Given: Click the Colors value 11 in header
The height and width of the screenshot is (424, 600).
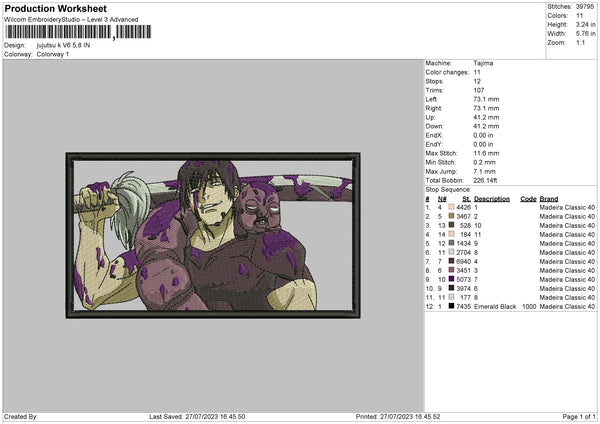Looking at the screenshot, I should point(579,16).
